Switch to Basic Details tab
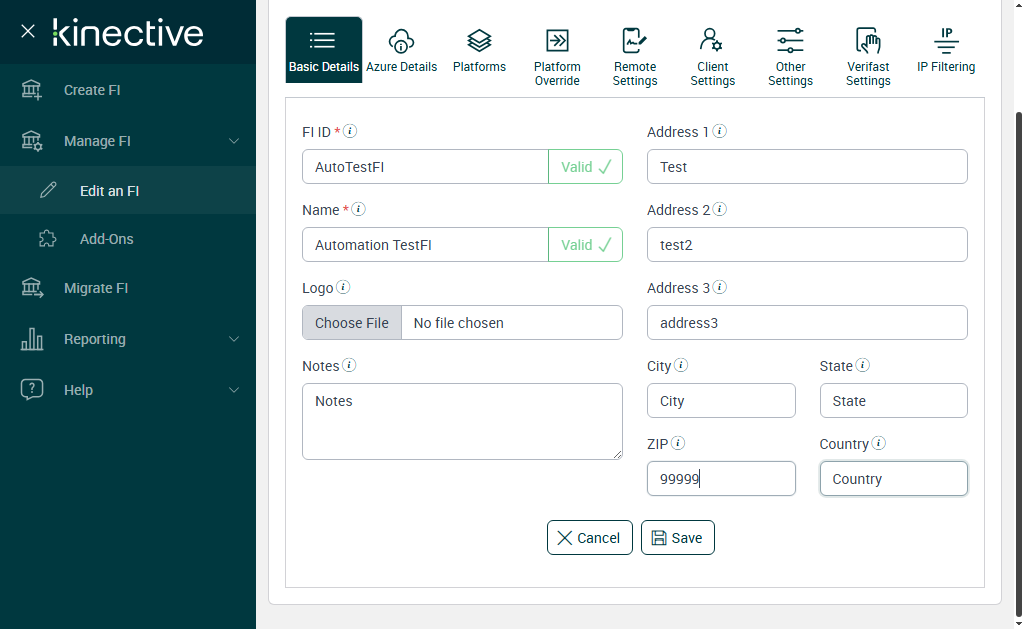This screenshot has height=629, width=1024. tap(324, 50)
